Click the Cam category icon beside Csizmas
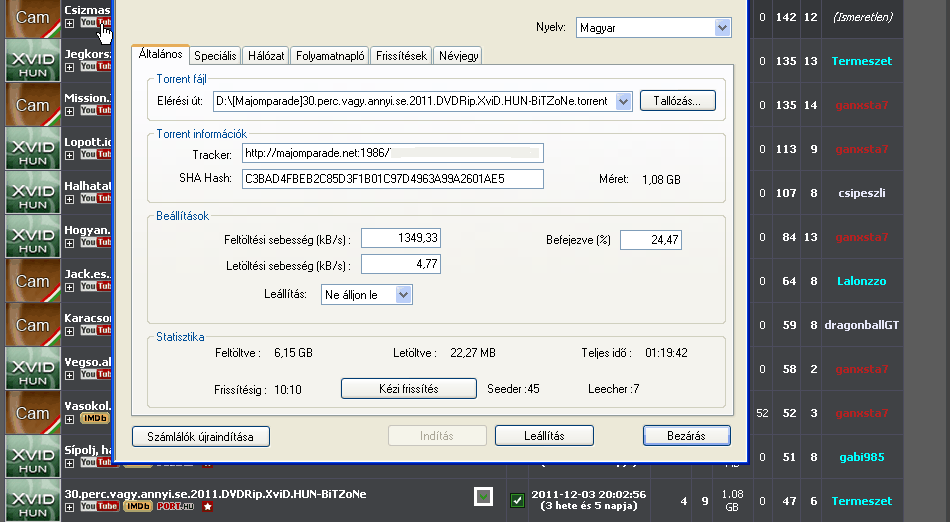The height and width of the screenshot is (522, 950). pyautogui.click(x=33, y=18)
